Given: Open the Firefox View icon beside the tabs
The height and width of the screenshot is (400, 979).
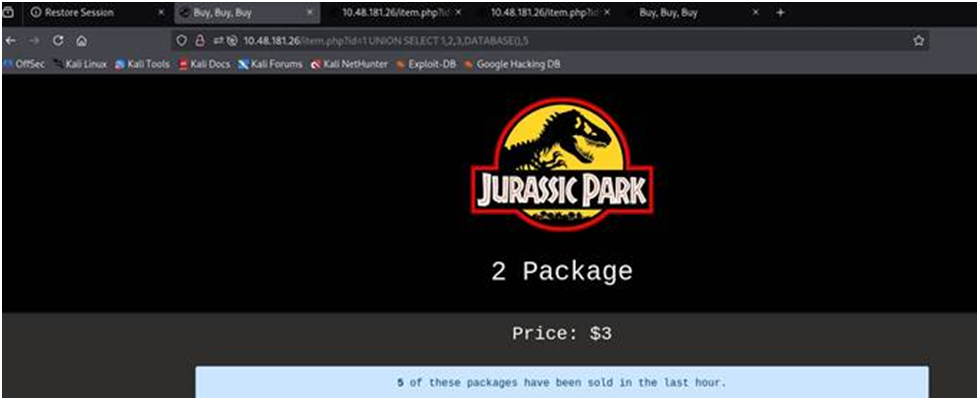Looking at the screenshot, I should point(8,12).
